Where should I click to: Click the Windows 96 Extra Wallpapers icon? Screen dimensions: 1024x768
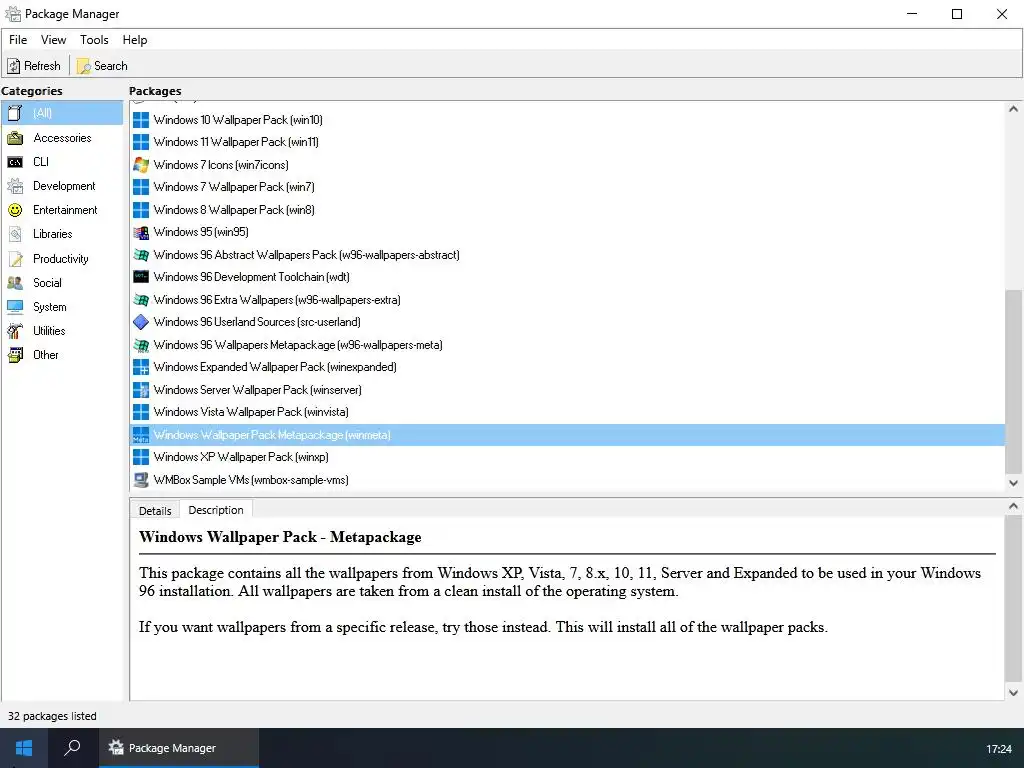coord(140,300)
